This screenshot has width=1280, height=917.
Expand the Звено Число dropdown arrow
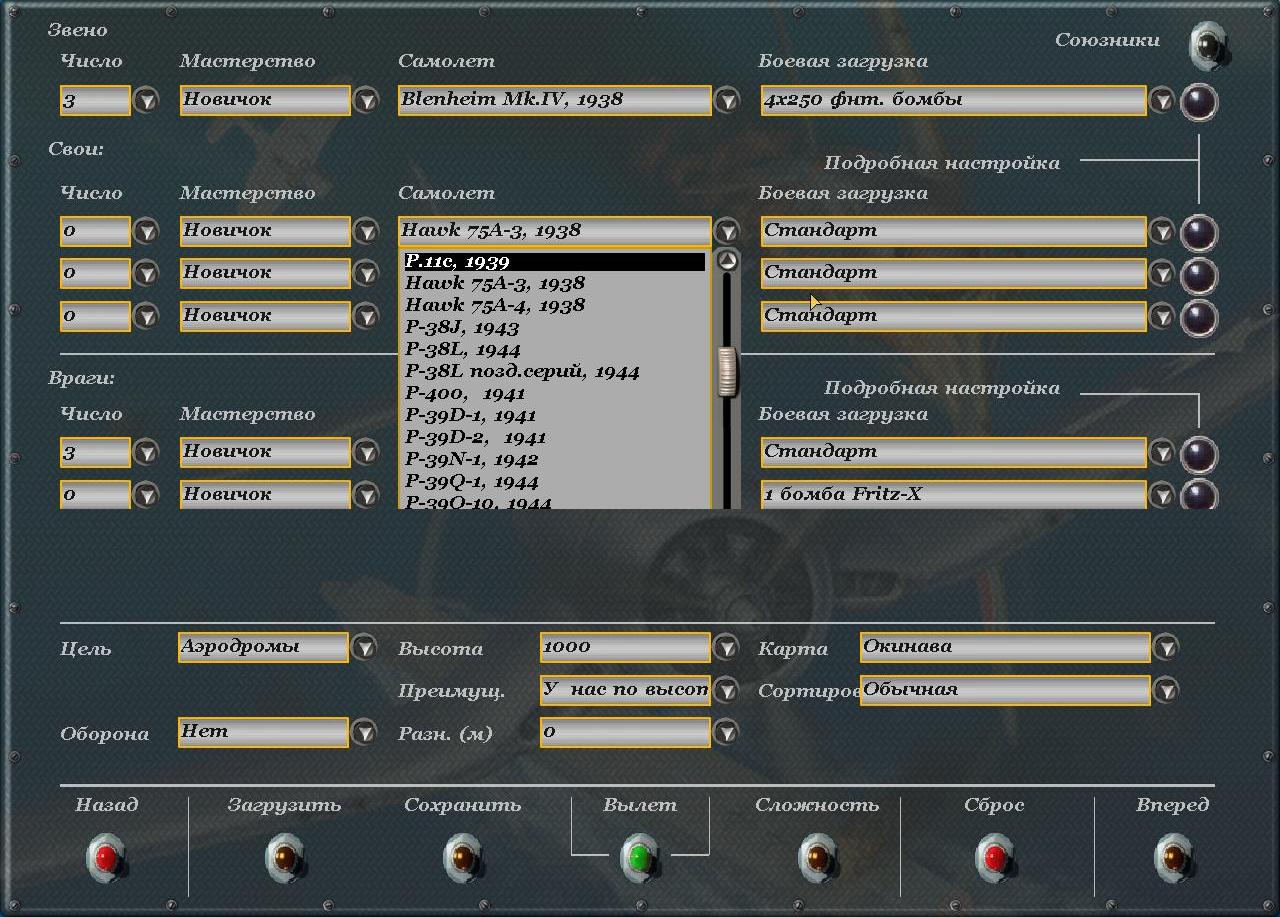tap(147, 101)
